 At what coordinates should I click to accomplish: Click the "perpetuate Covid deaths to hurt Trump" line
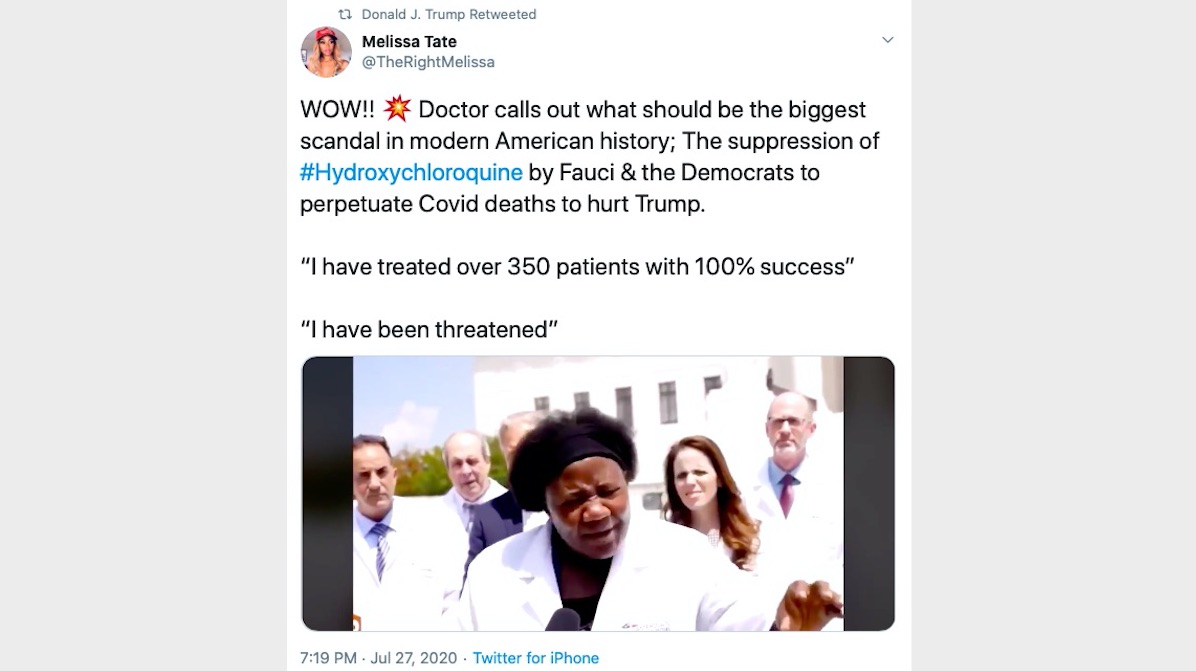coord(503,204)
